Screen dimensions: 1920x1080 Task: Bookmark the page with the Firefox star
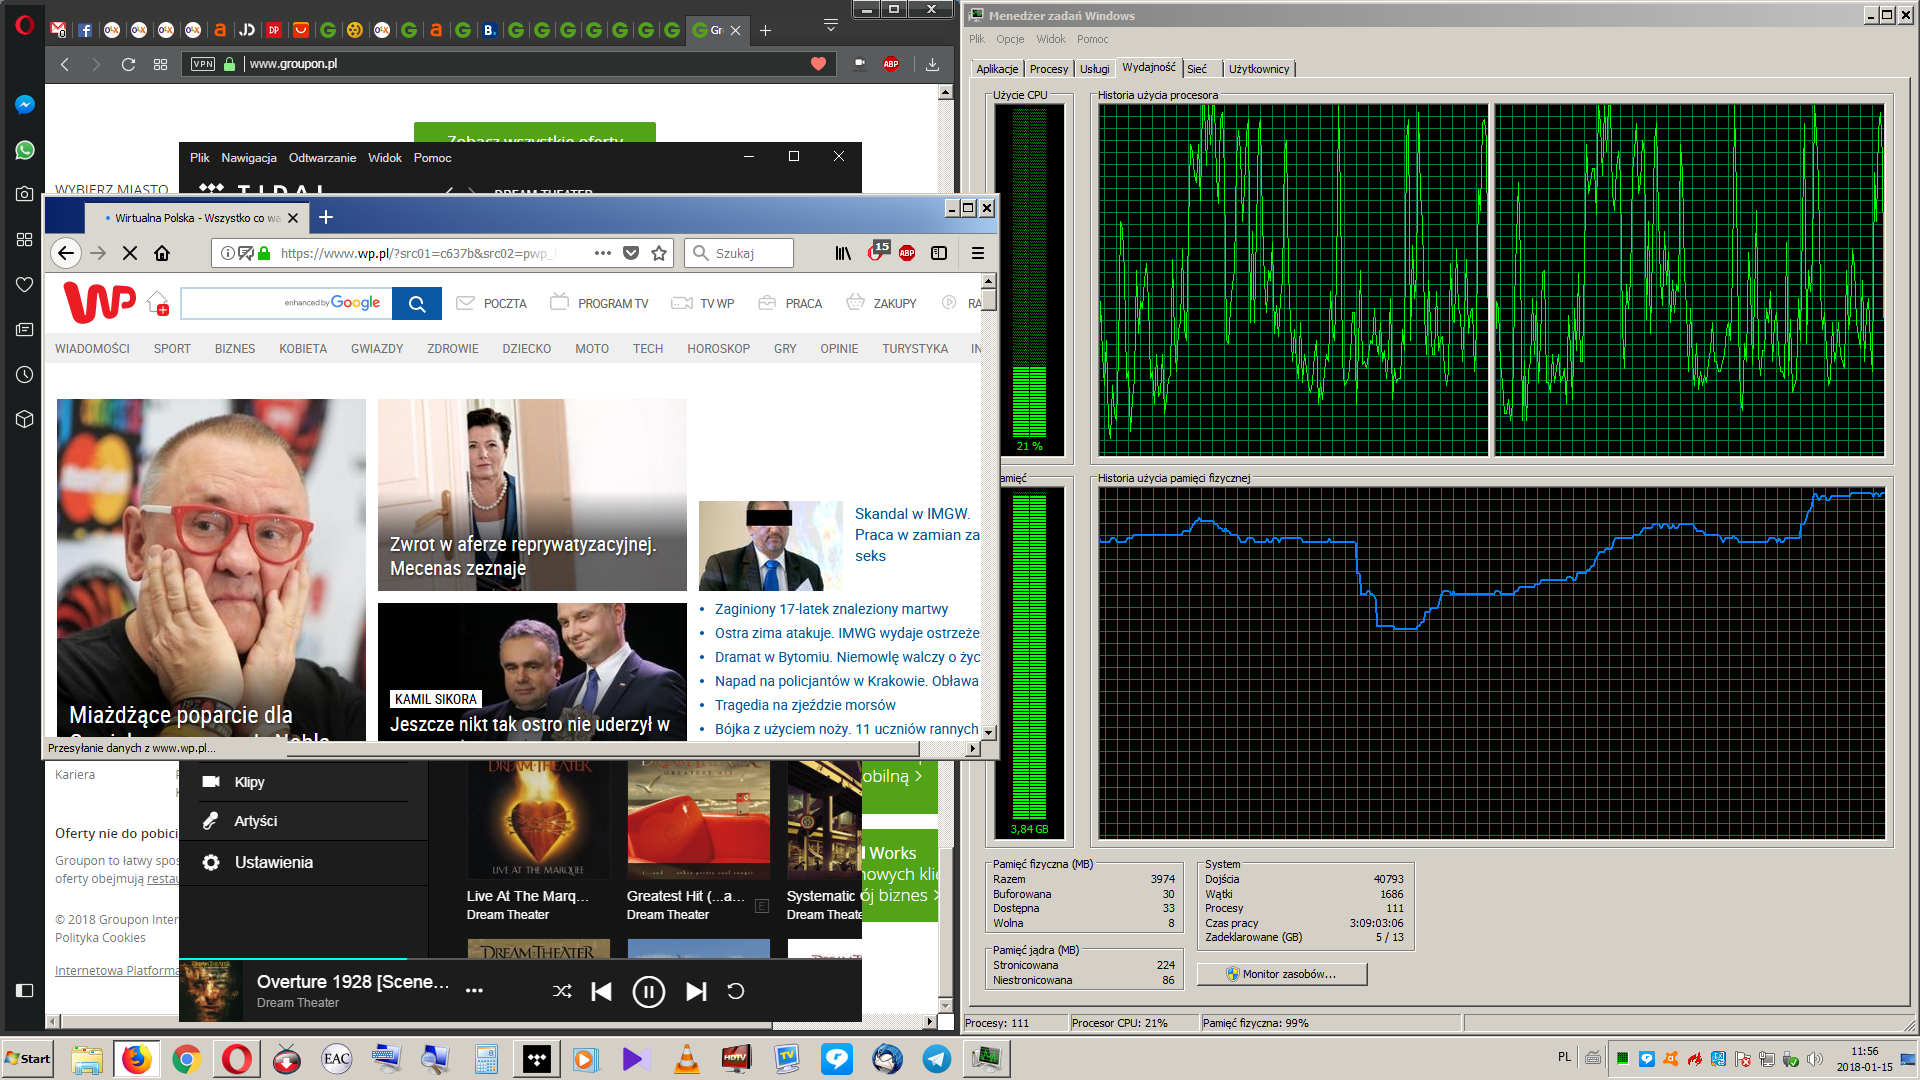point(659,253)
